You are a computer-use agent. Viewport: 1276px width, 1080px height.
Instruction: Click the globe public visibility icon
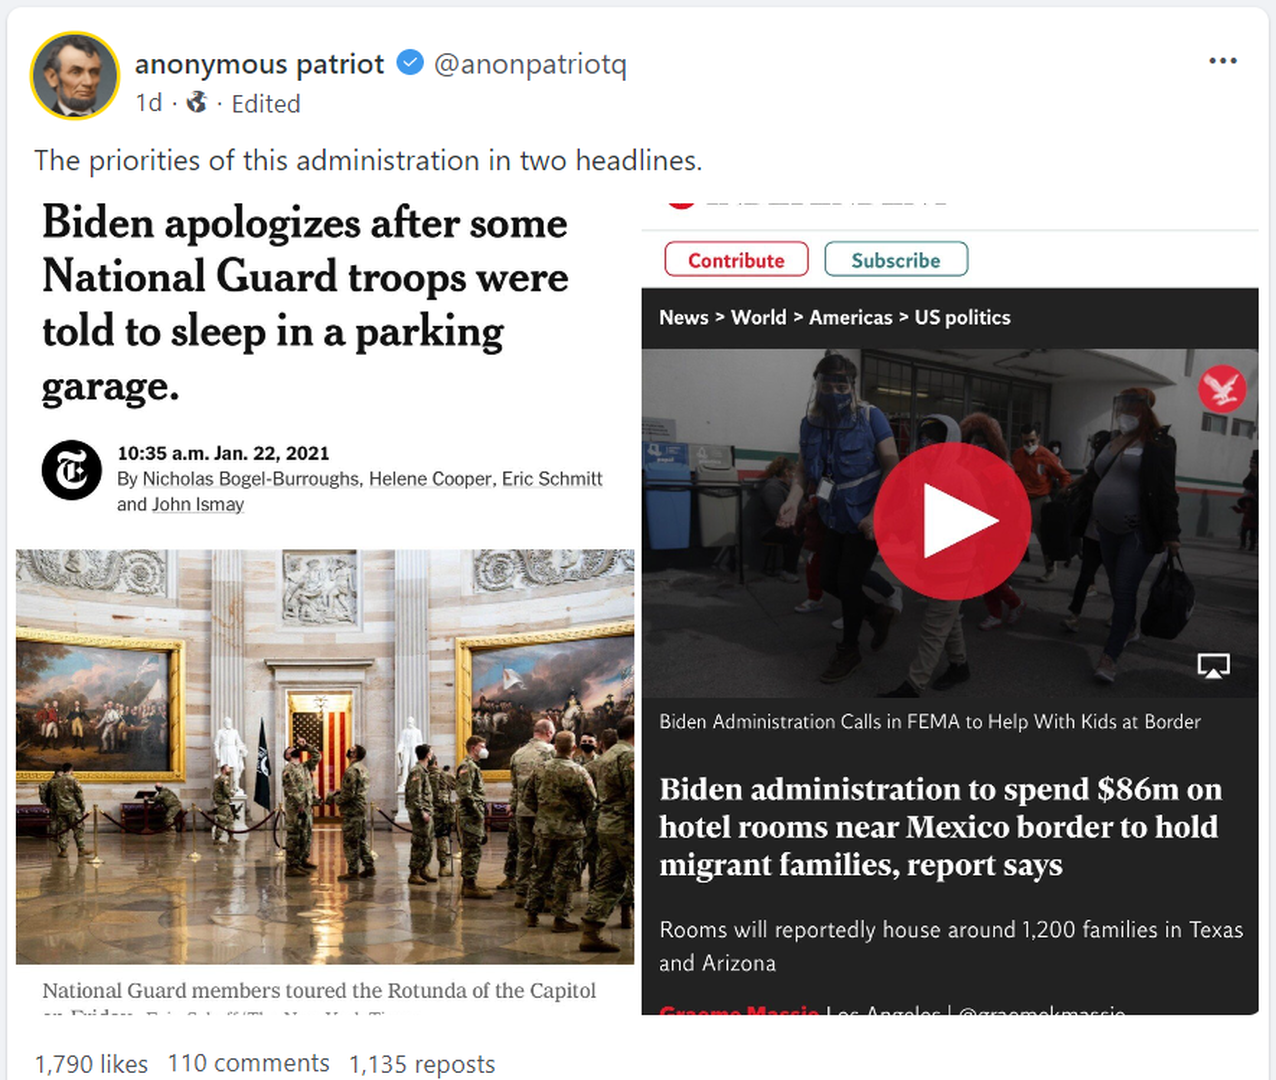(197, 102)
